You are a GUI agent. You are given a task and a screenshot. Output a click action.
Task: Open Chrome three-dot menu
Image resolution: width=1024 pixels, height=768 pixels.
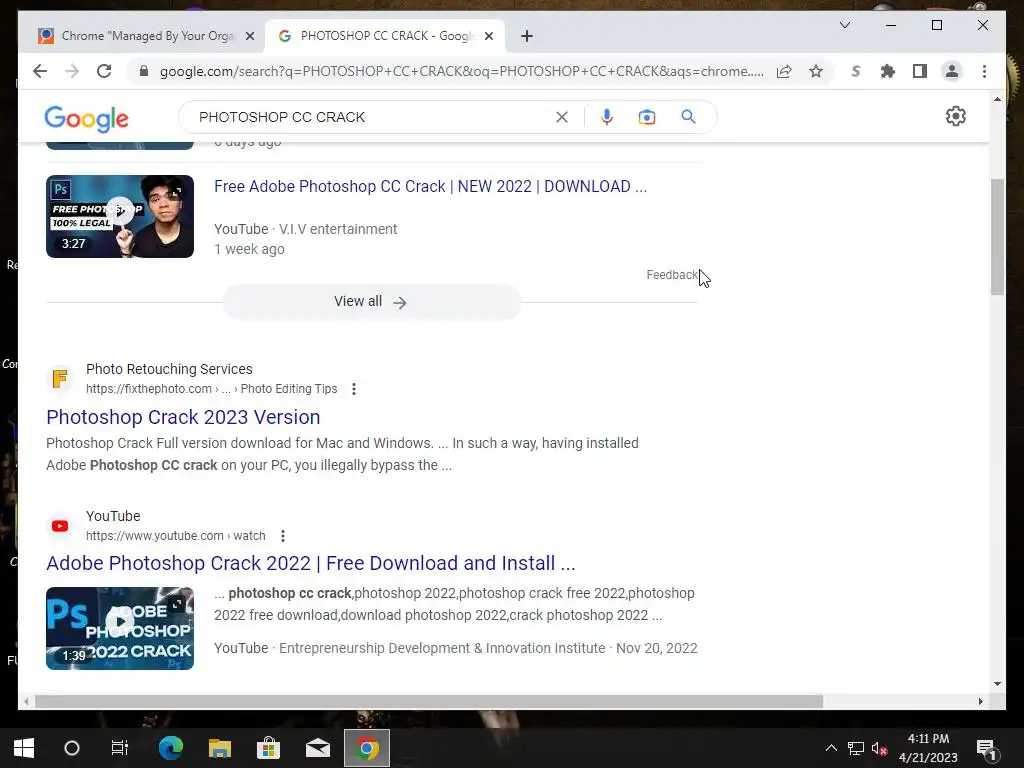[x=984, y=71]
